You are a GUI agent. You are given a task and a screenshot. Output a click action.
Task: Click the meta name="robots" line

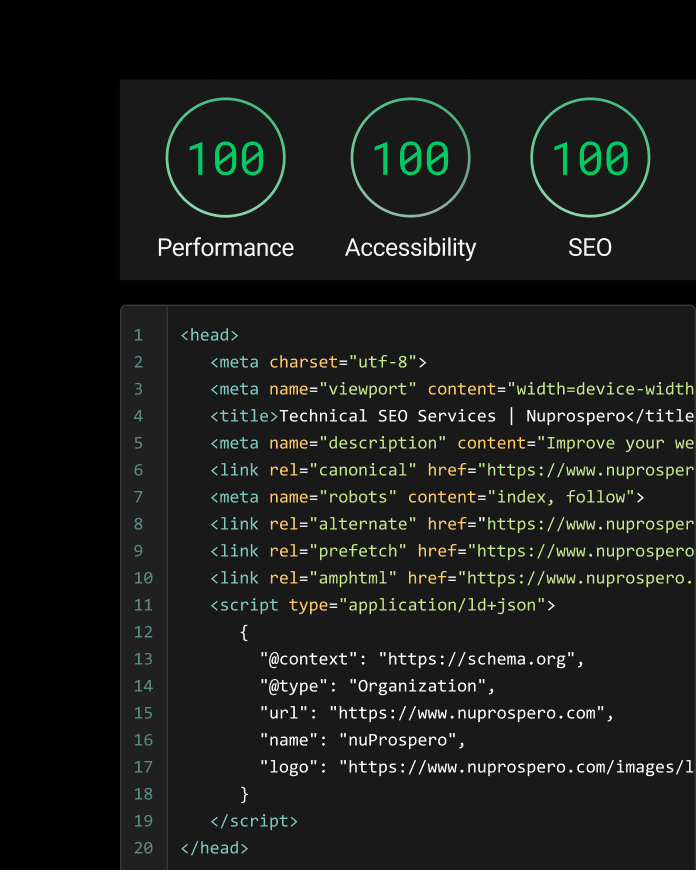pos(427,497)
